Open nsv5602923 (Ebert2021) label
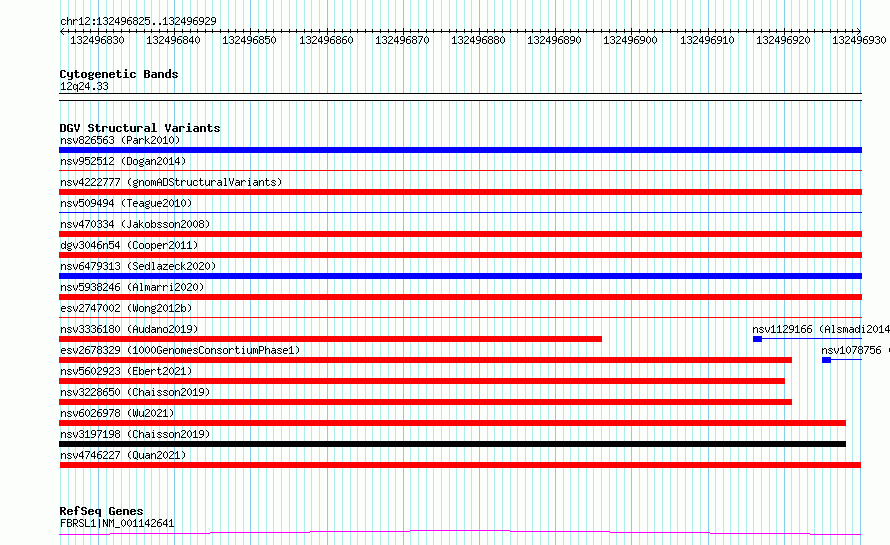 tap(126, 371)
